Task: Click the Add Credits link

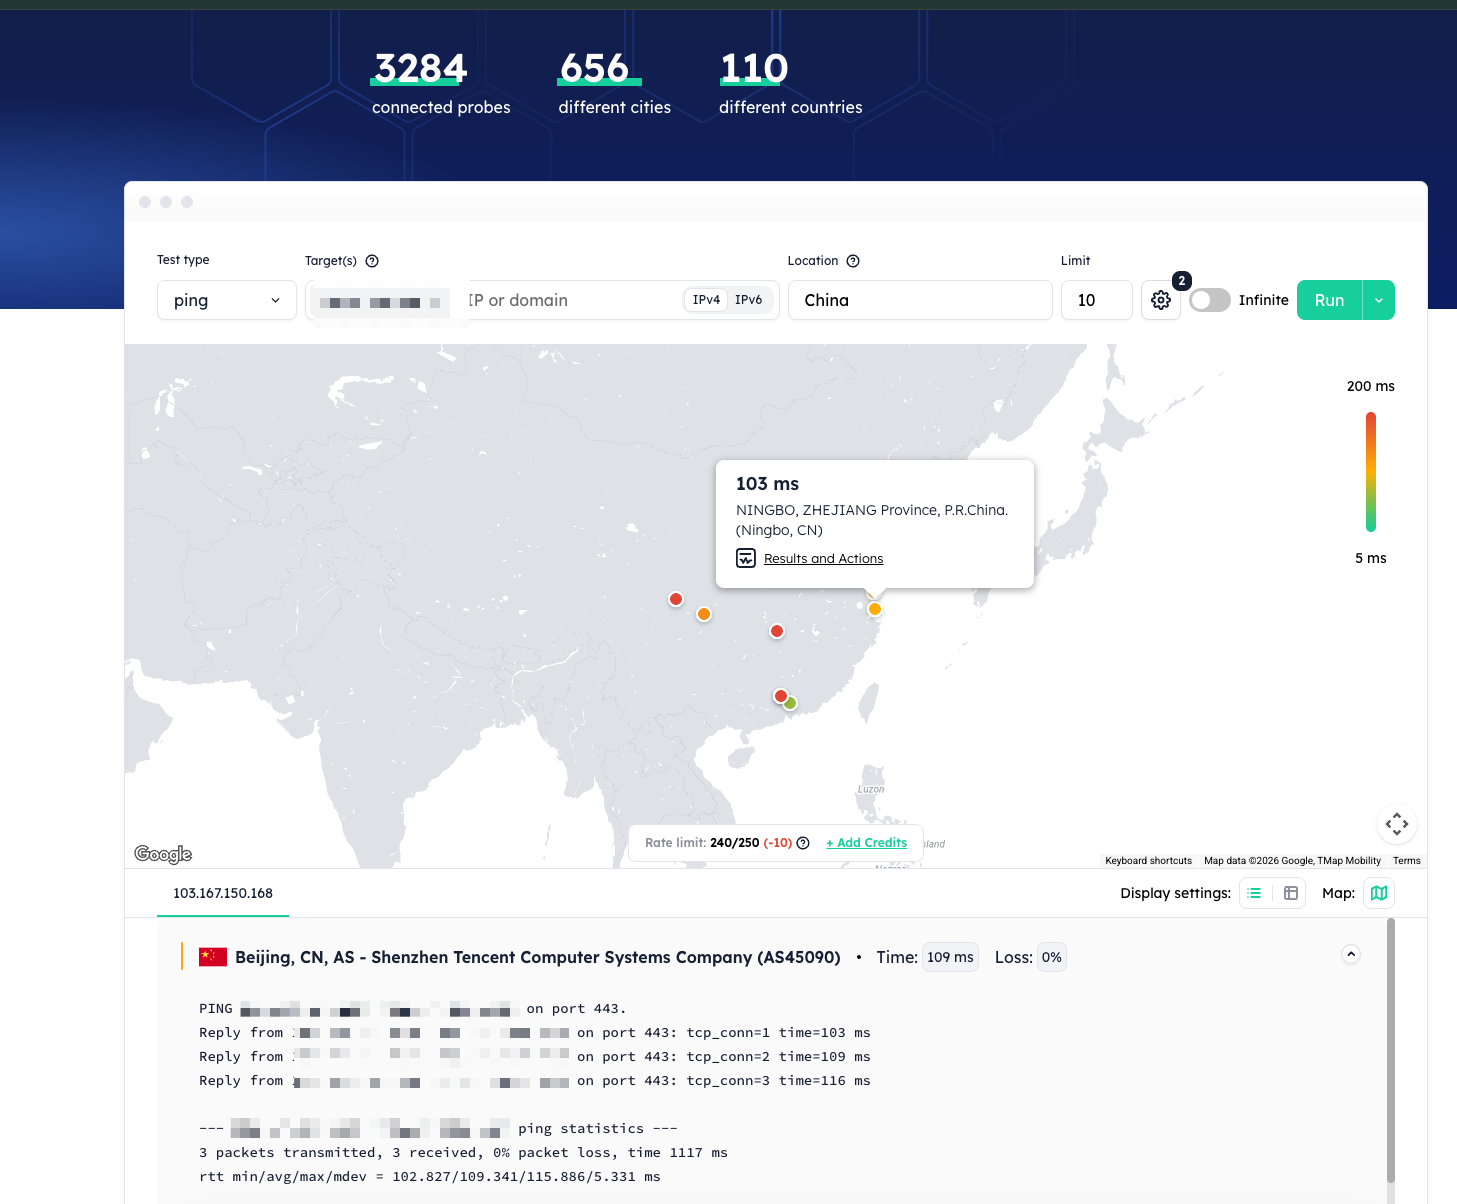Action: pos(866,843)
